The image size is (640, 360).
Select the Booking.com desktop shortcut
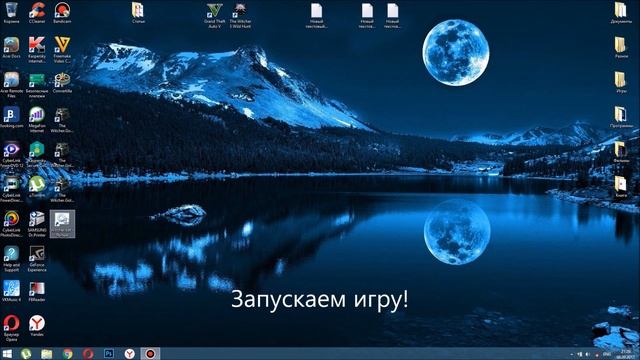click(x=11, y=118)
